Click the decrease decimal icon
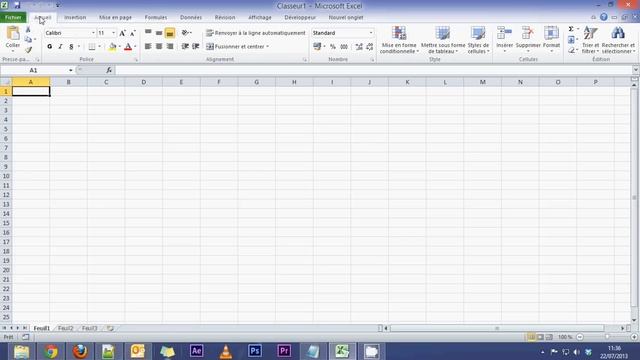The width and height of the screenshot is (640, 360). (370, 47)
